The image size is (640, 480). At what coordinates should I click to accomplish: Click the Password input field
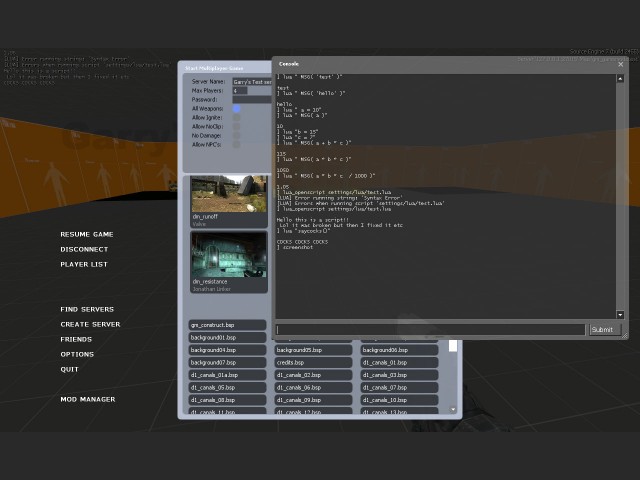(252, 100)
